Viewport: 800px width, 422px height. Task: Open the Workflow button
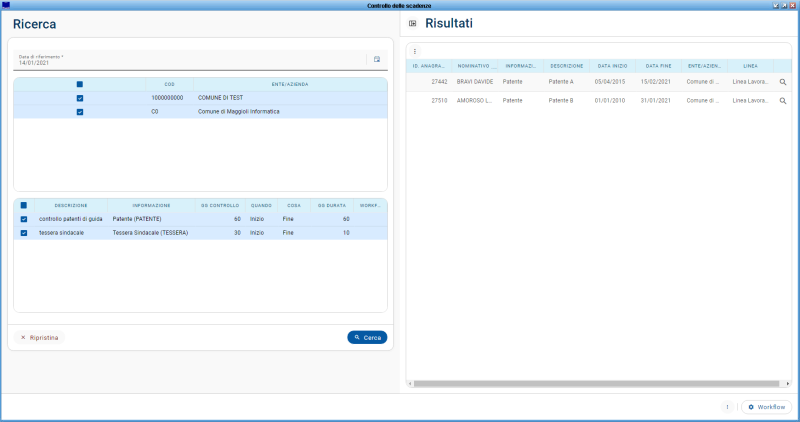point(767,407)
